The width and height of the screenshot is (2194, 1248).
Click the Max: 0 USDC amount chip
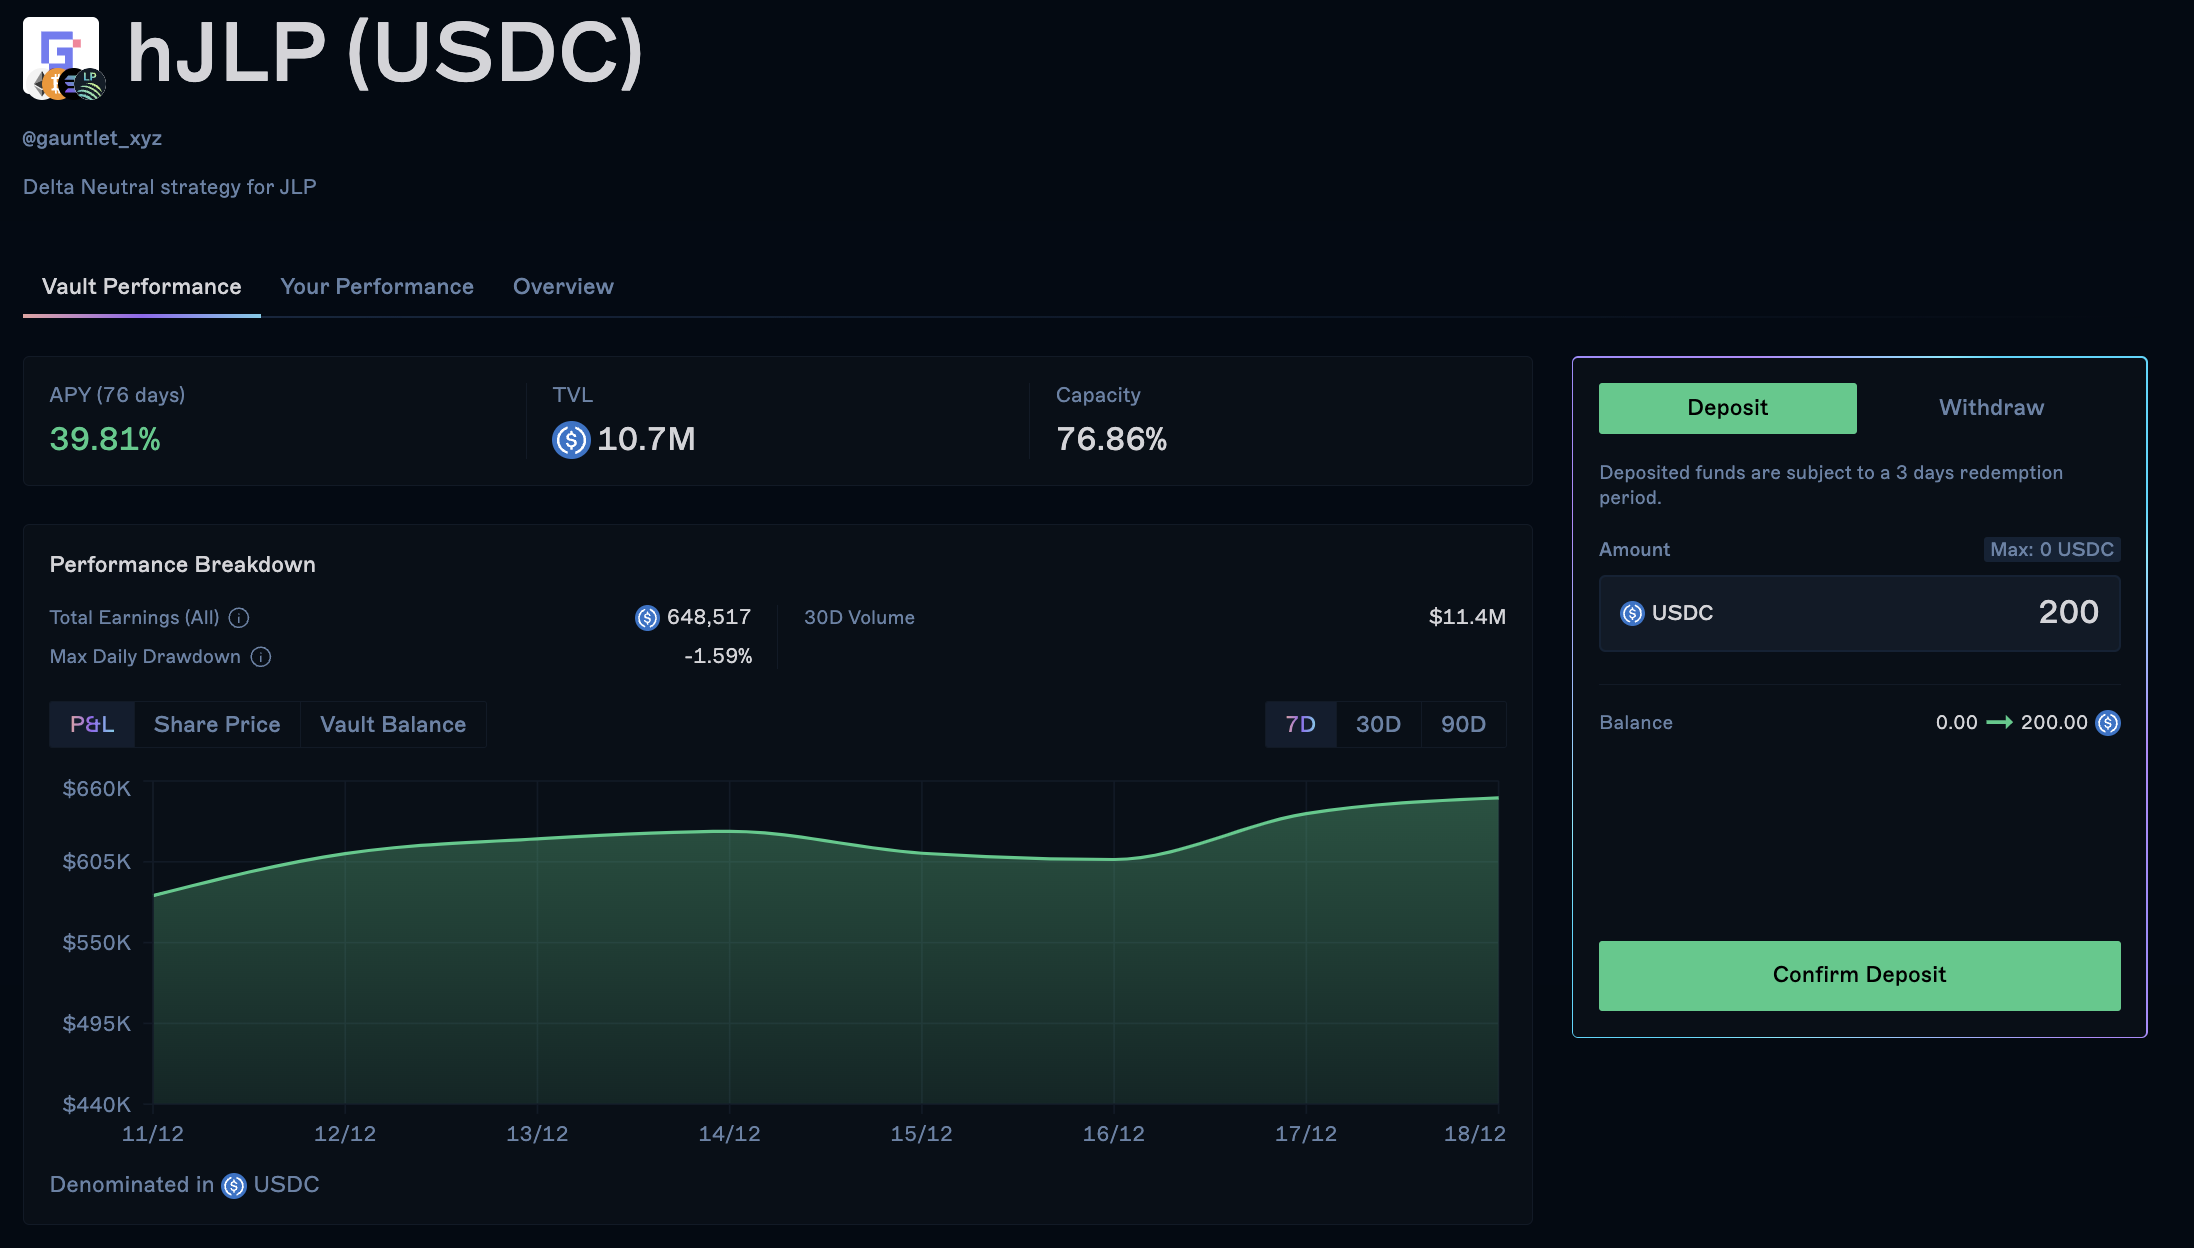click(2051, 549)
